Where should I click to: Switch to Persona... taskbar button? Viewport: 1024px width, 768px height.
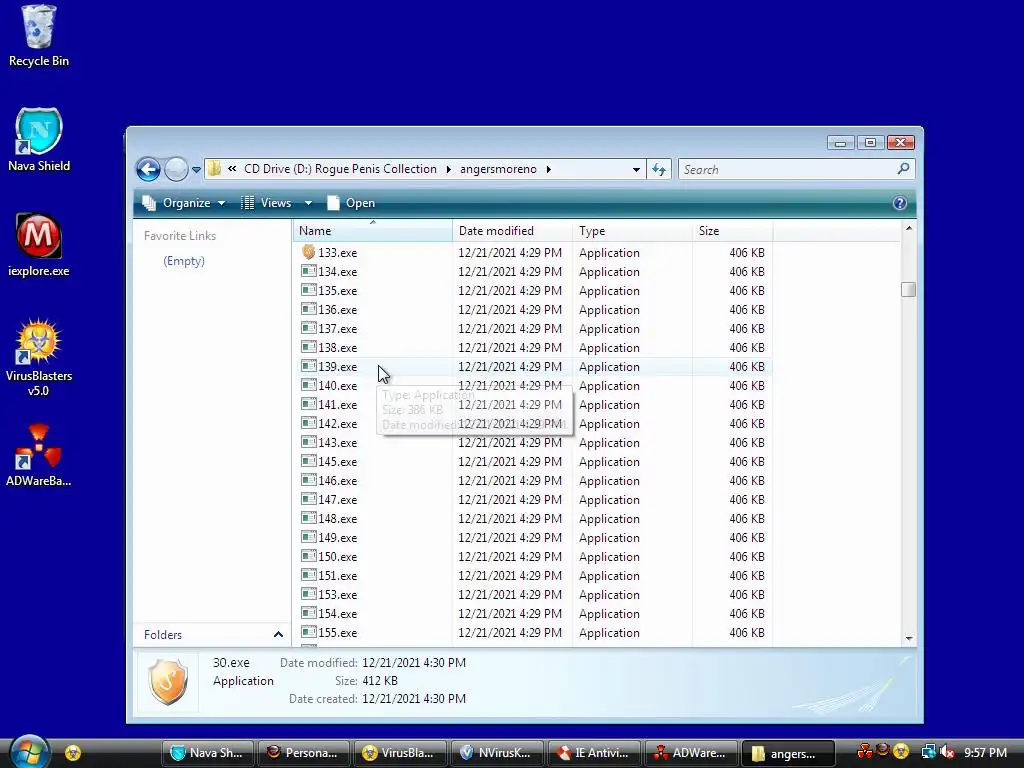point(304,753)
